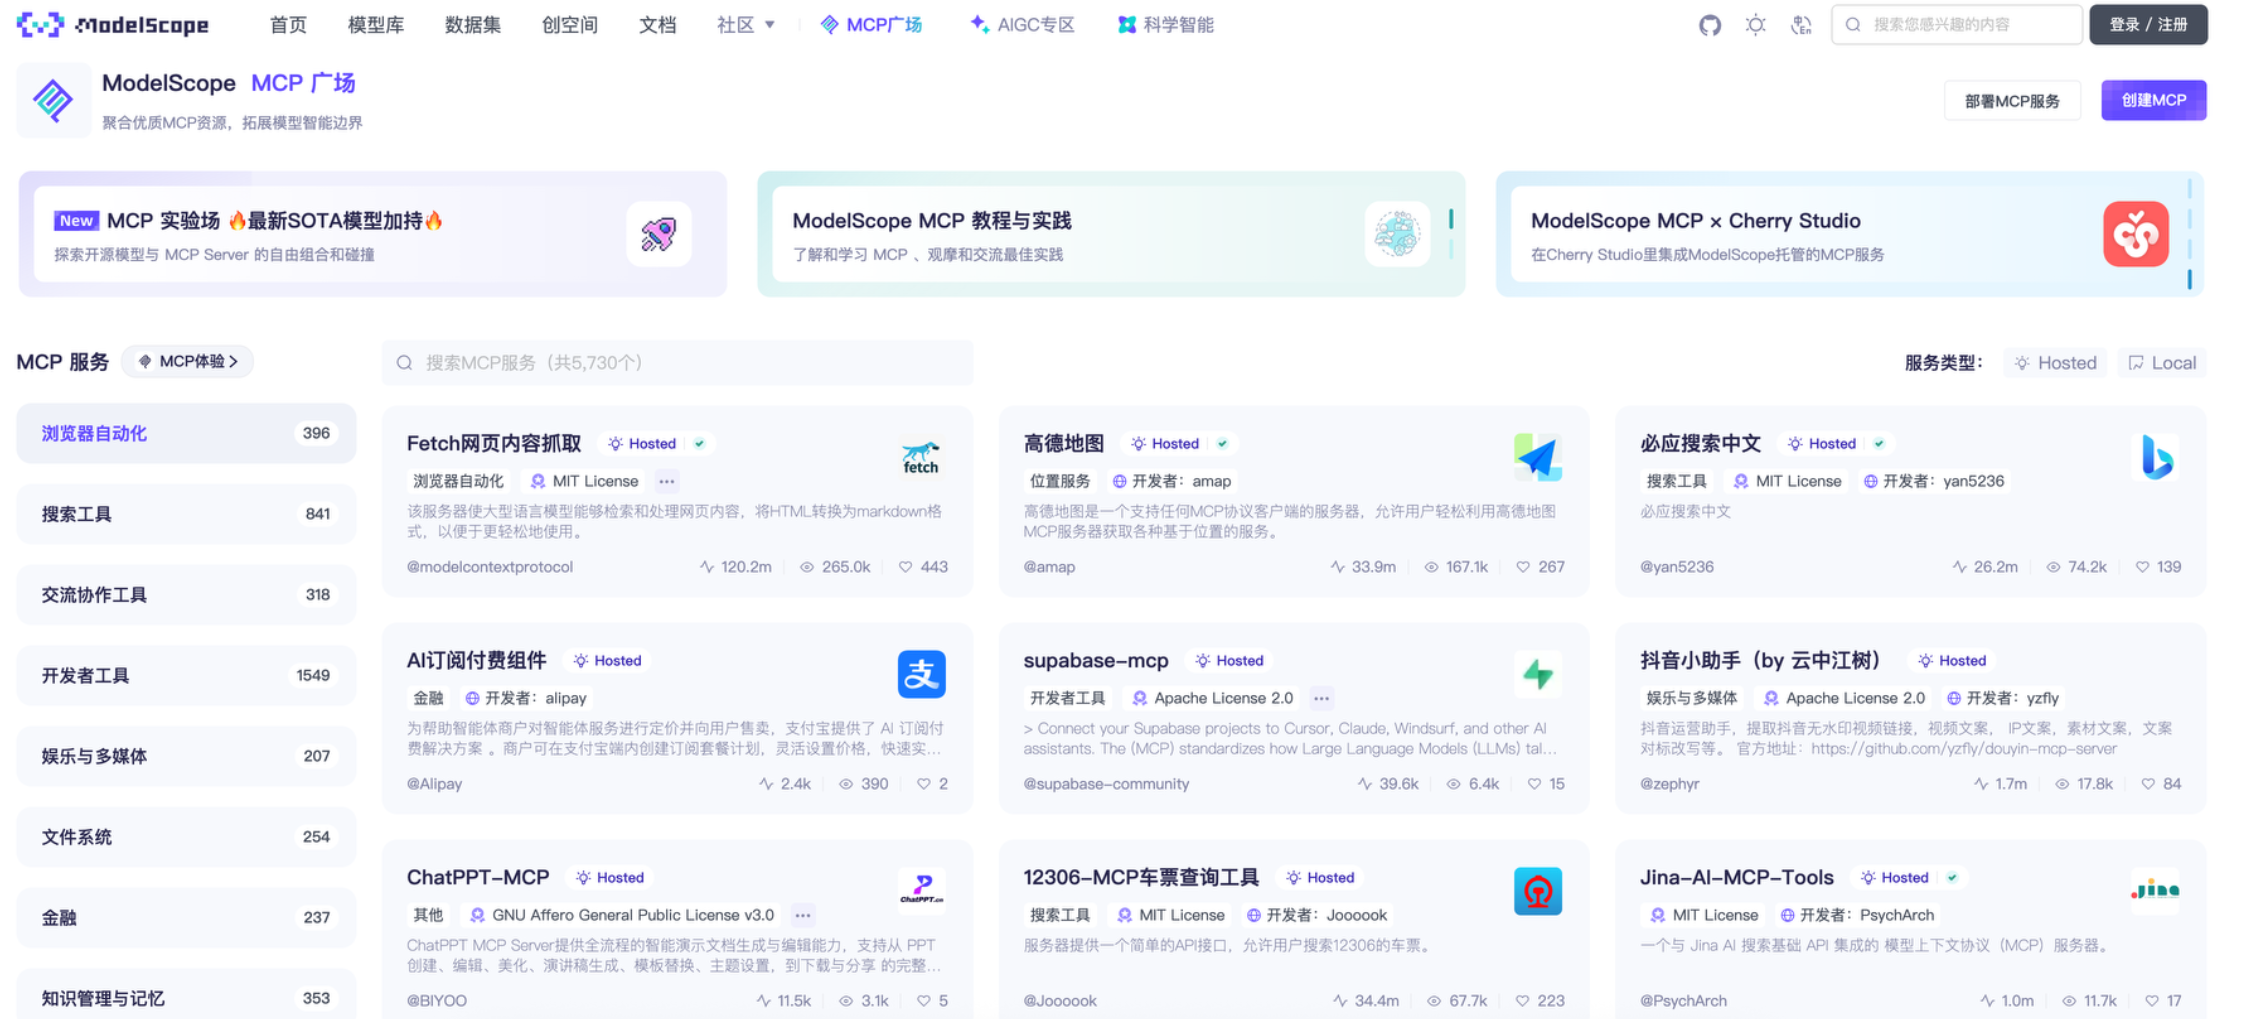This screenshot has width=2259, height=1019.
Task: Open the 首页 nav item
Action: point(288,25)
